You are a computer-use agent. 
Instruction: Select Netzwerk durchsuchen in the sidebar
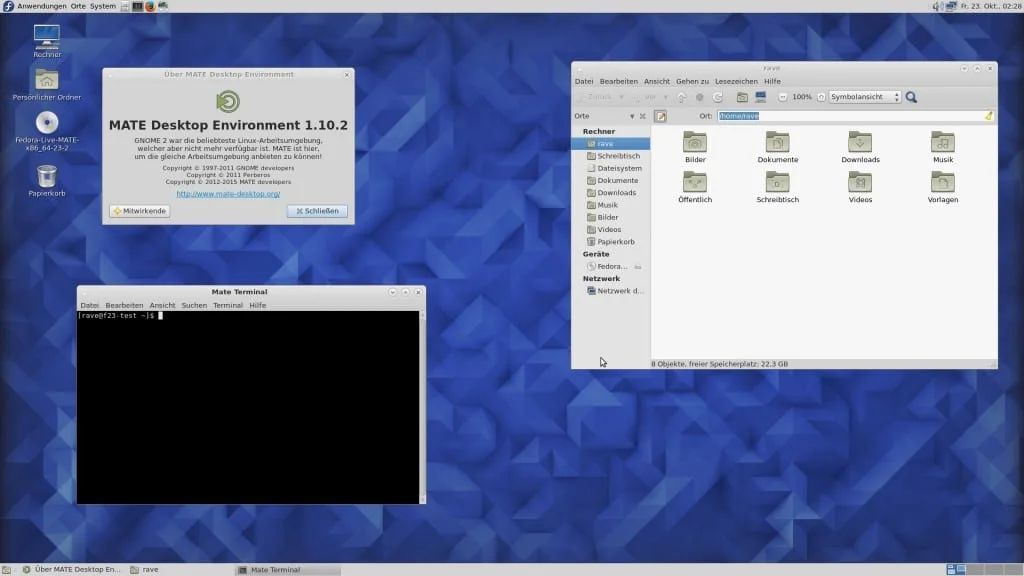click(x=615, y=291)
